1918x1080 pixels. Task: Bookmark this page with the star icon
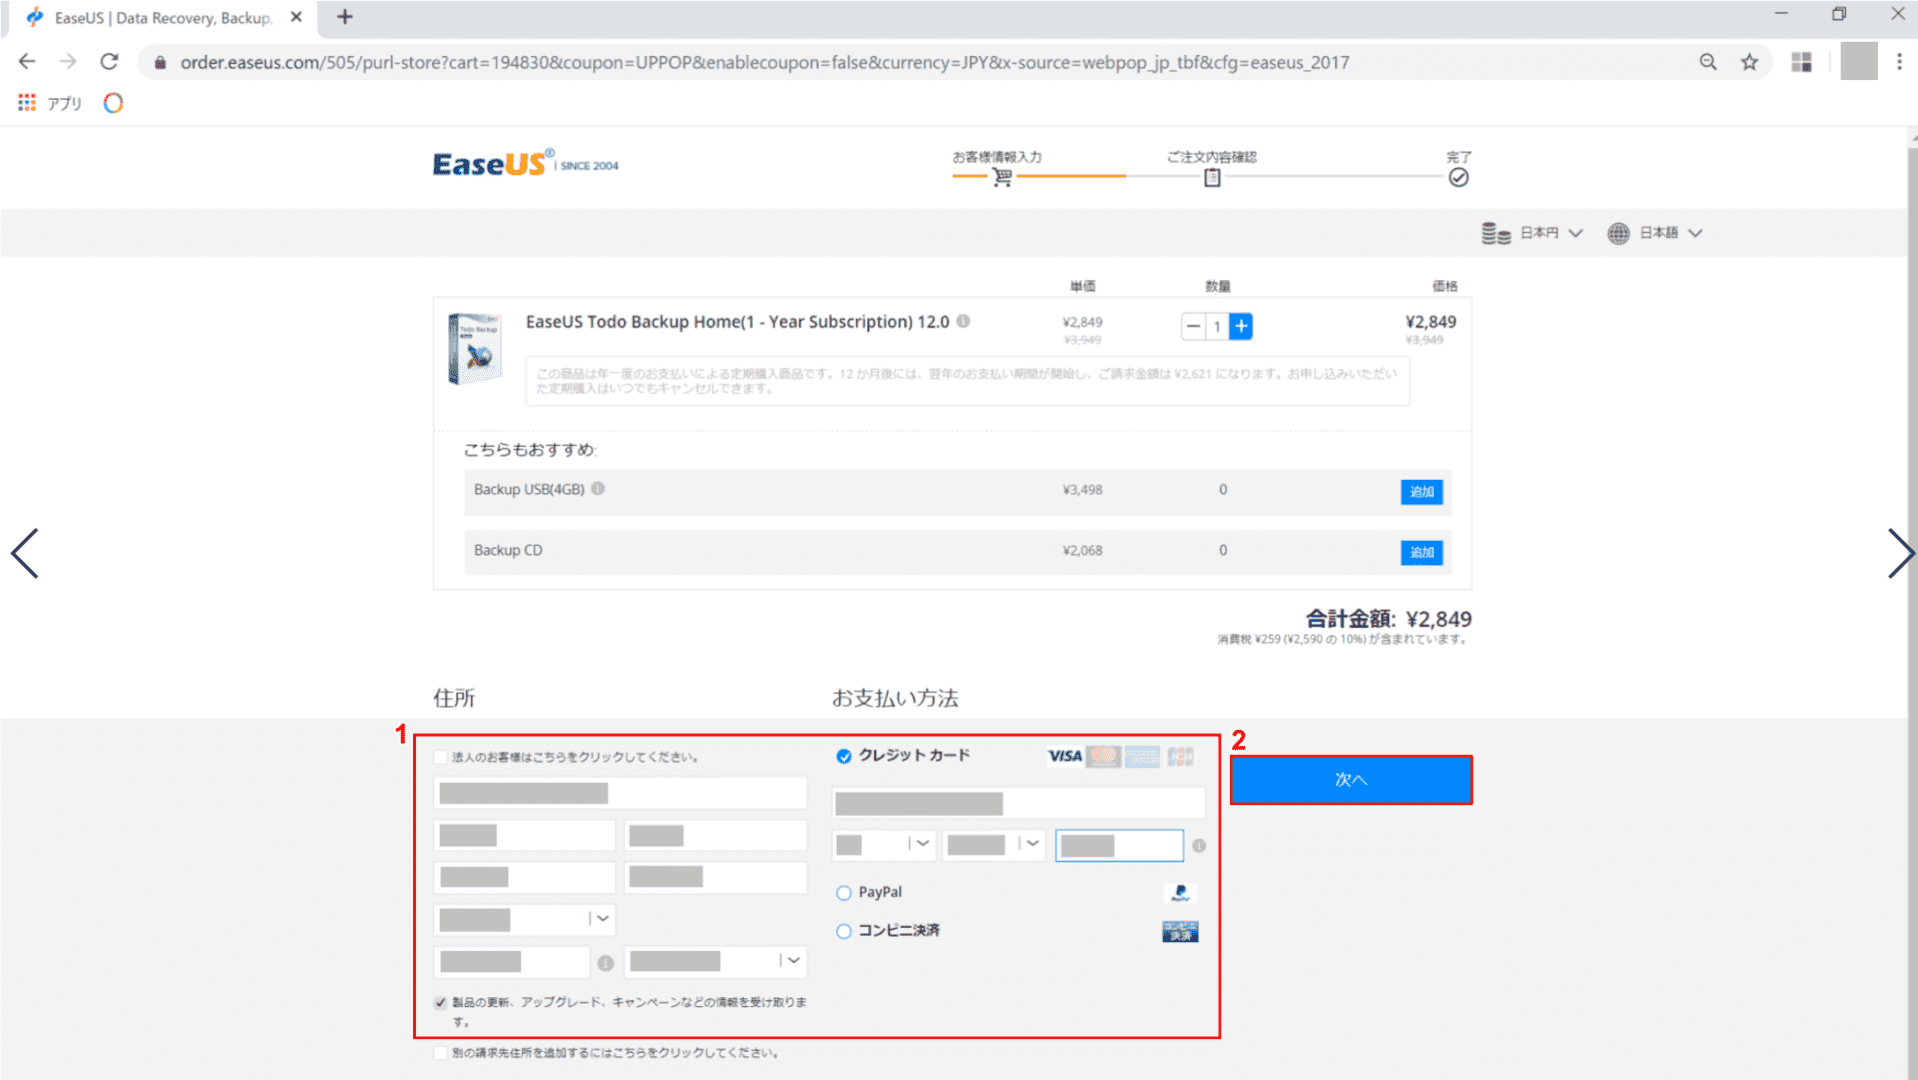click(x=1749, y=62)
